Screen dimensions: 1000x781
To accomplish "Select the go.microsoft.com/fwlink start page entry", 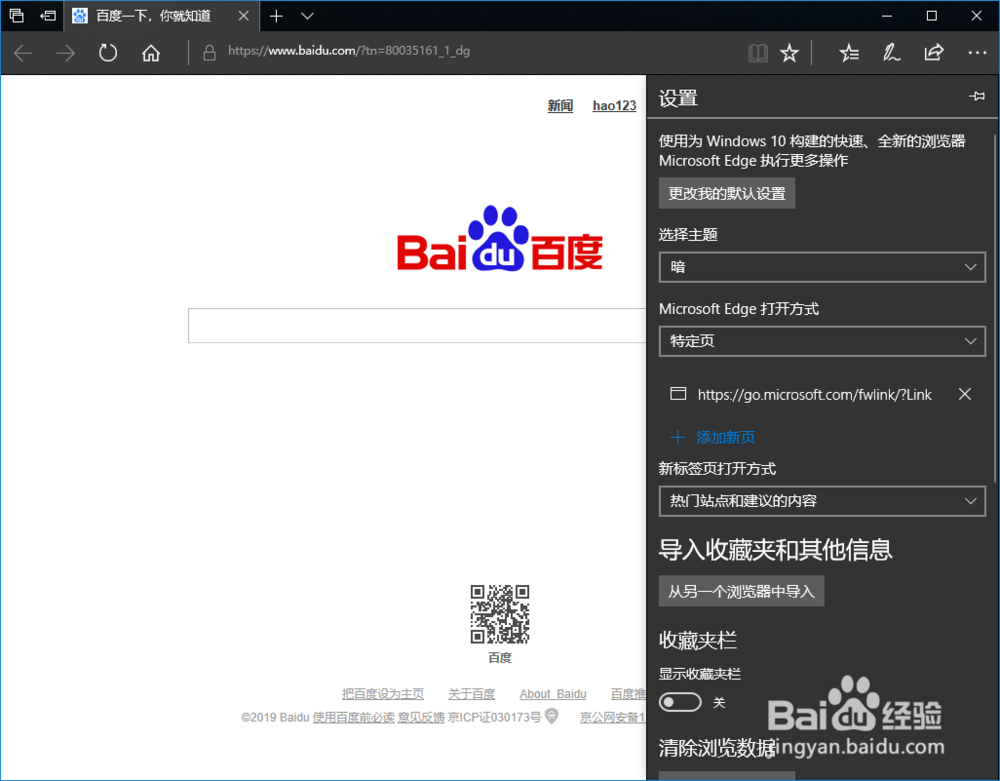I will pyautogui.click(x=814, y=395).
